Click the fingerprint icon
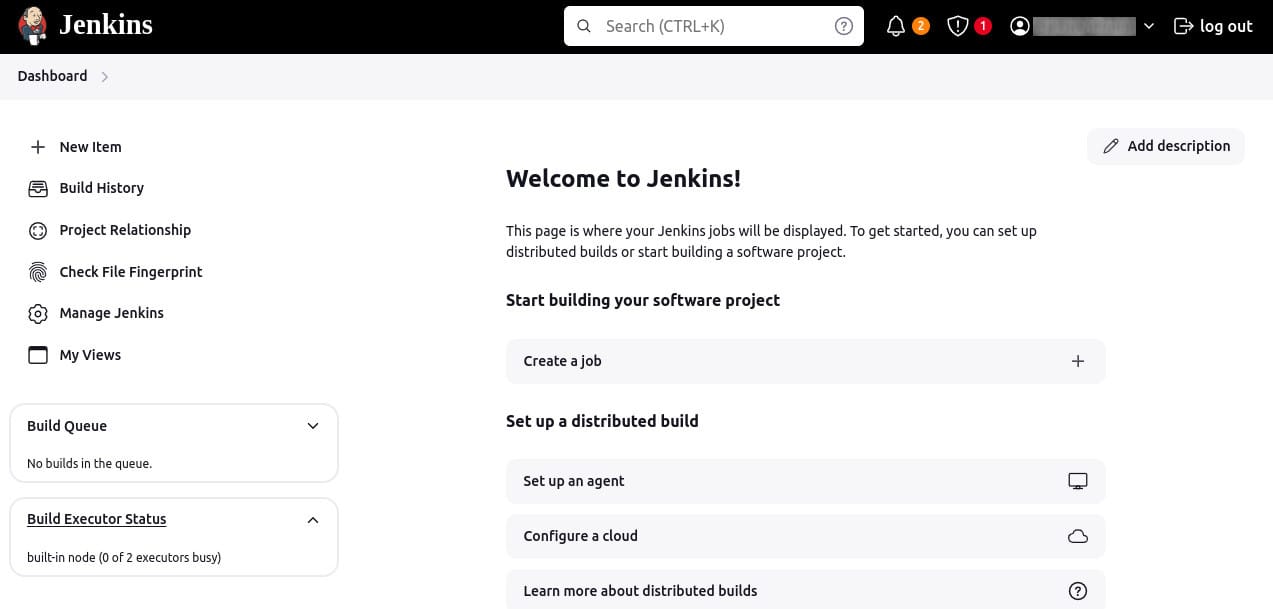The width and height of the screenshot is (1273, 609). point(38,272)
